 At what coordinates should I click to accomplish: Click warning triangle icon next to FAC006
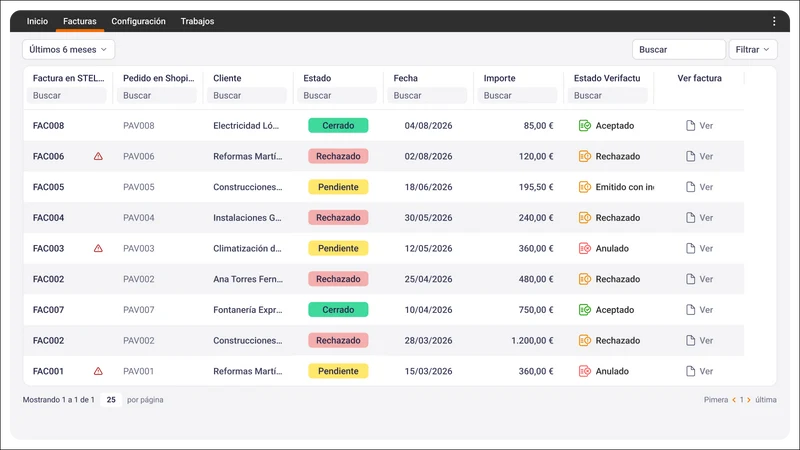point(98,156)
